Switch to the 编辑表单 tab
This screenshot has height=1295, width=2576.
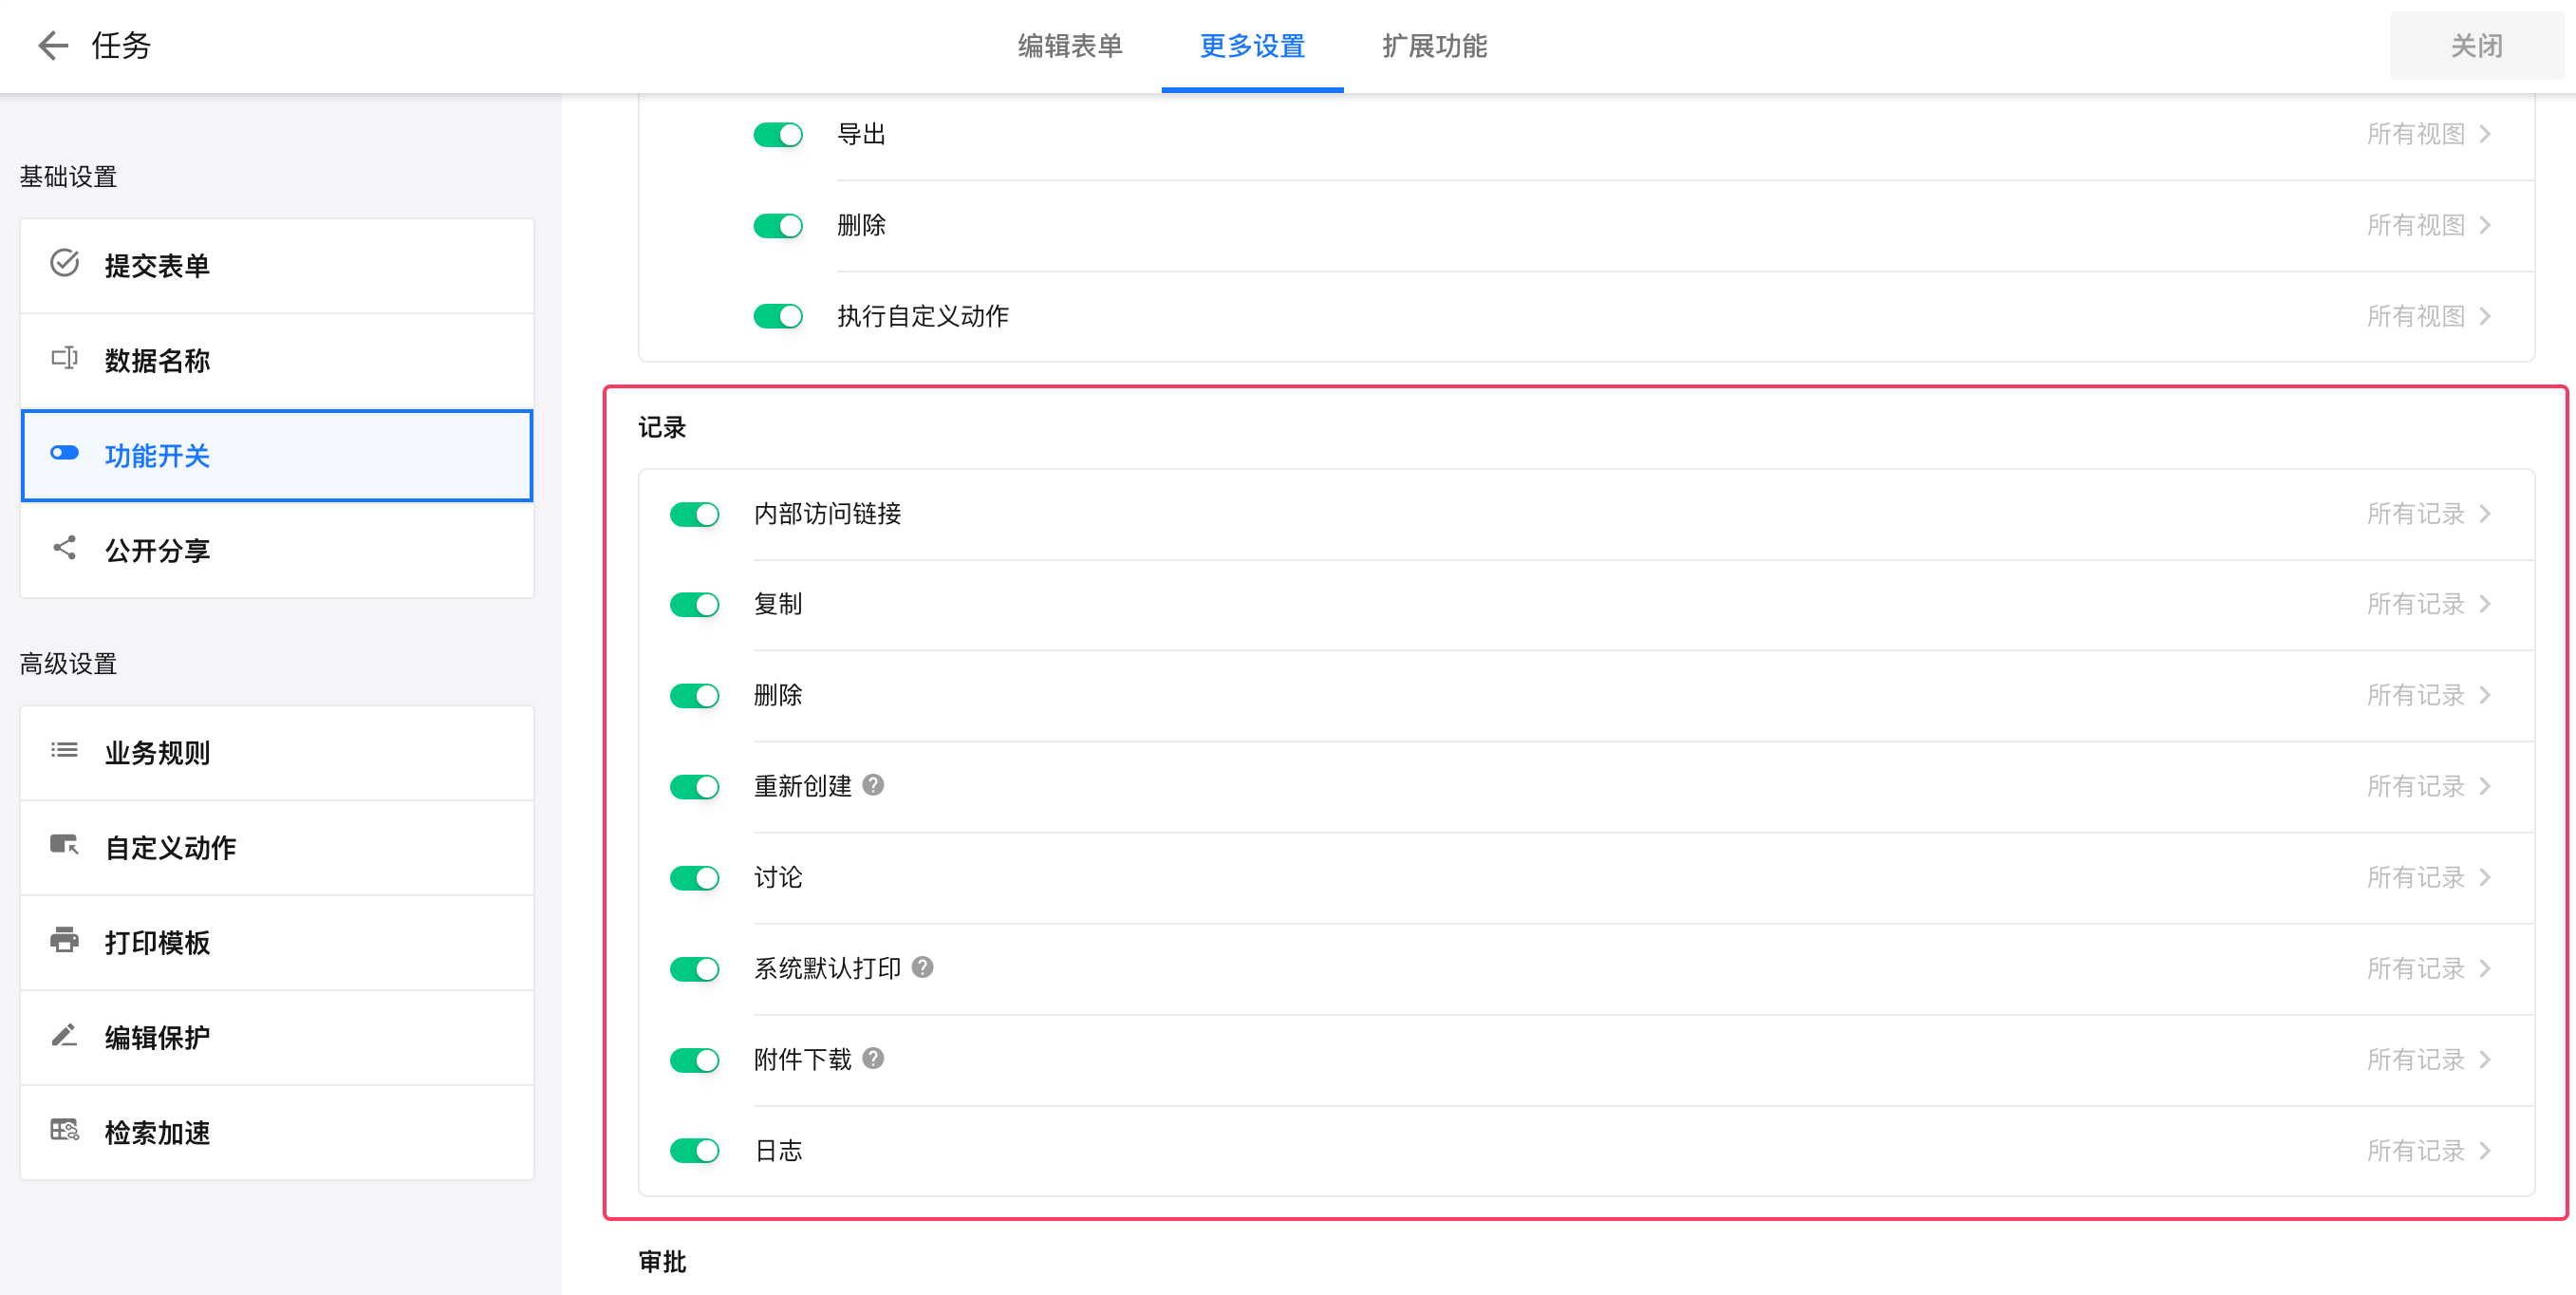(x=1070, y=46)
